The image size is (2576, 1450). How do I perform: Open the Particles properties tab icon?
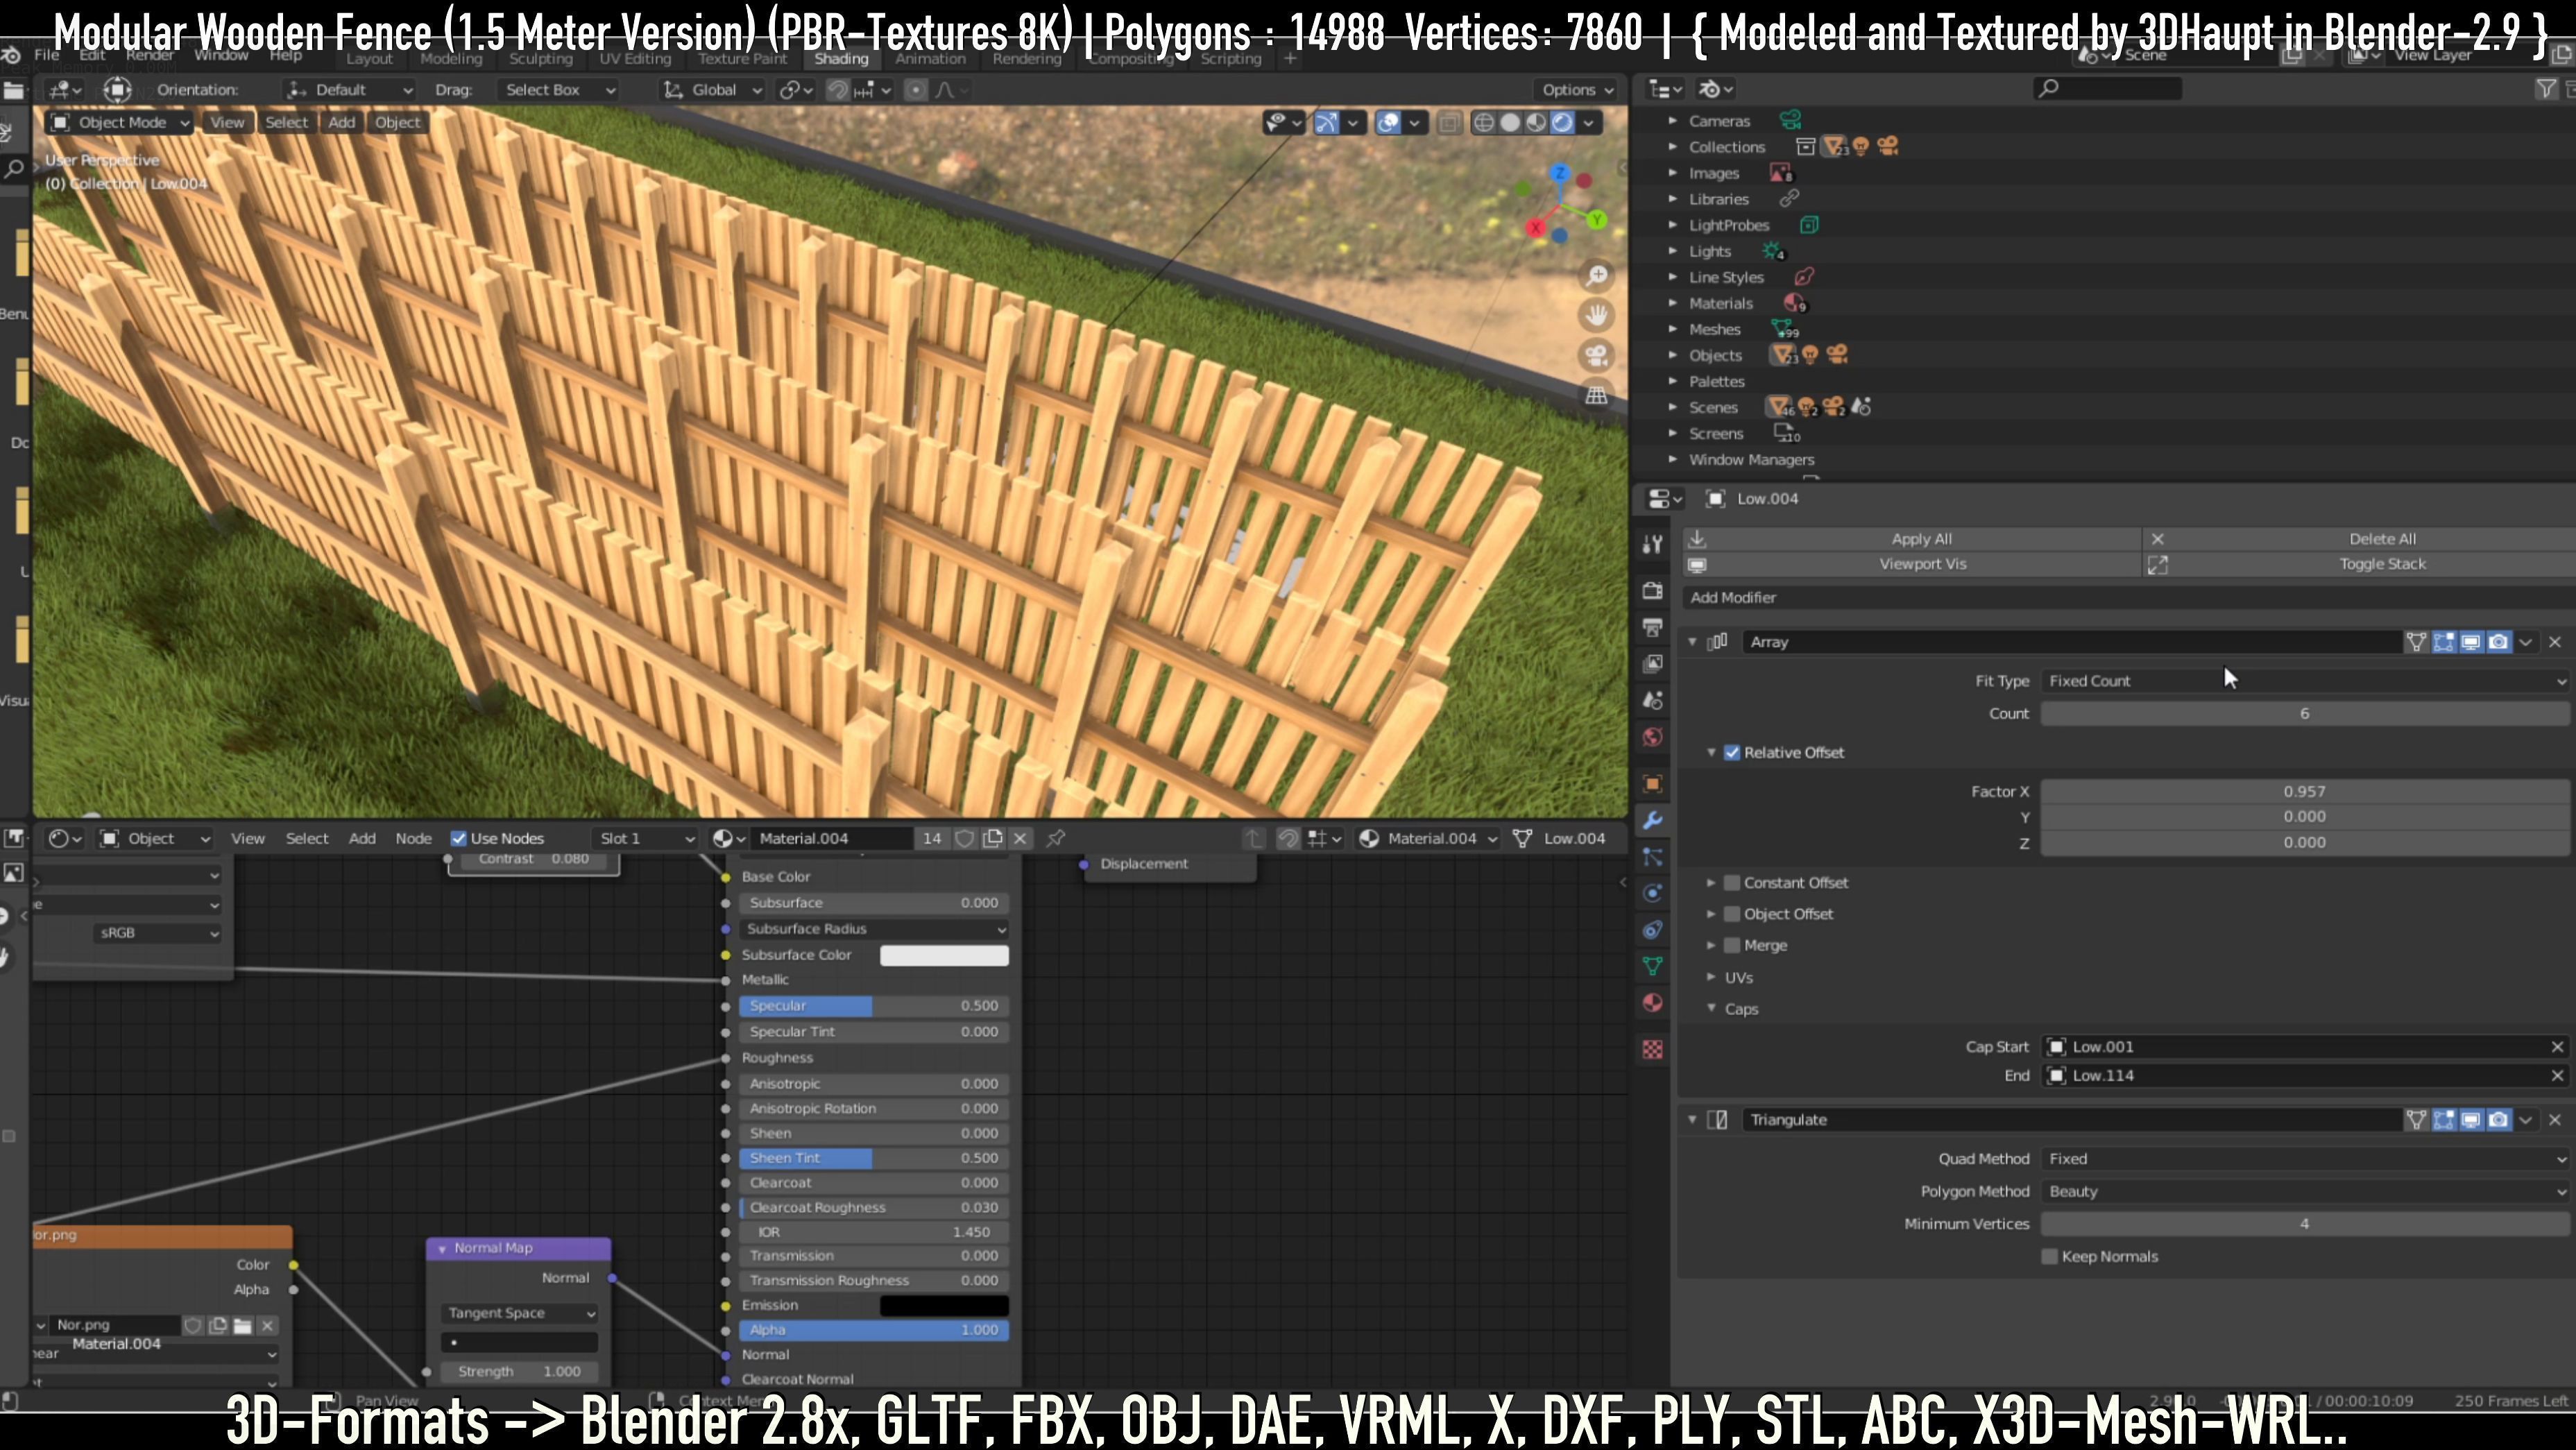[x=1652, y=857]
